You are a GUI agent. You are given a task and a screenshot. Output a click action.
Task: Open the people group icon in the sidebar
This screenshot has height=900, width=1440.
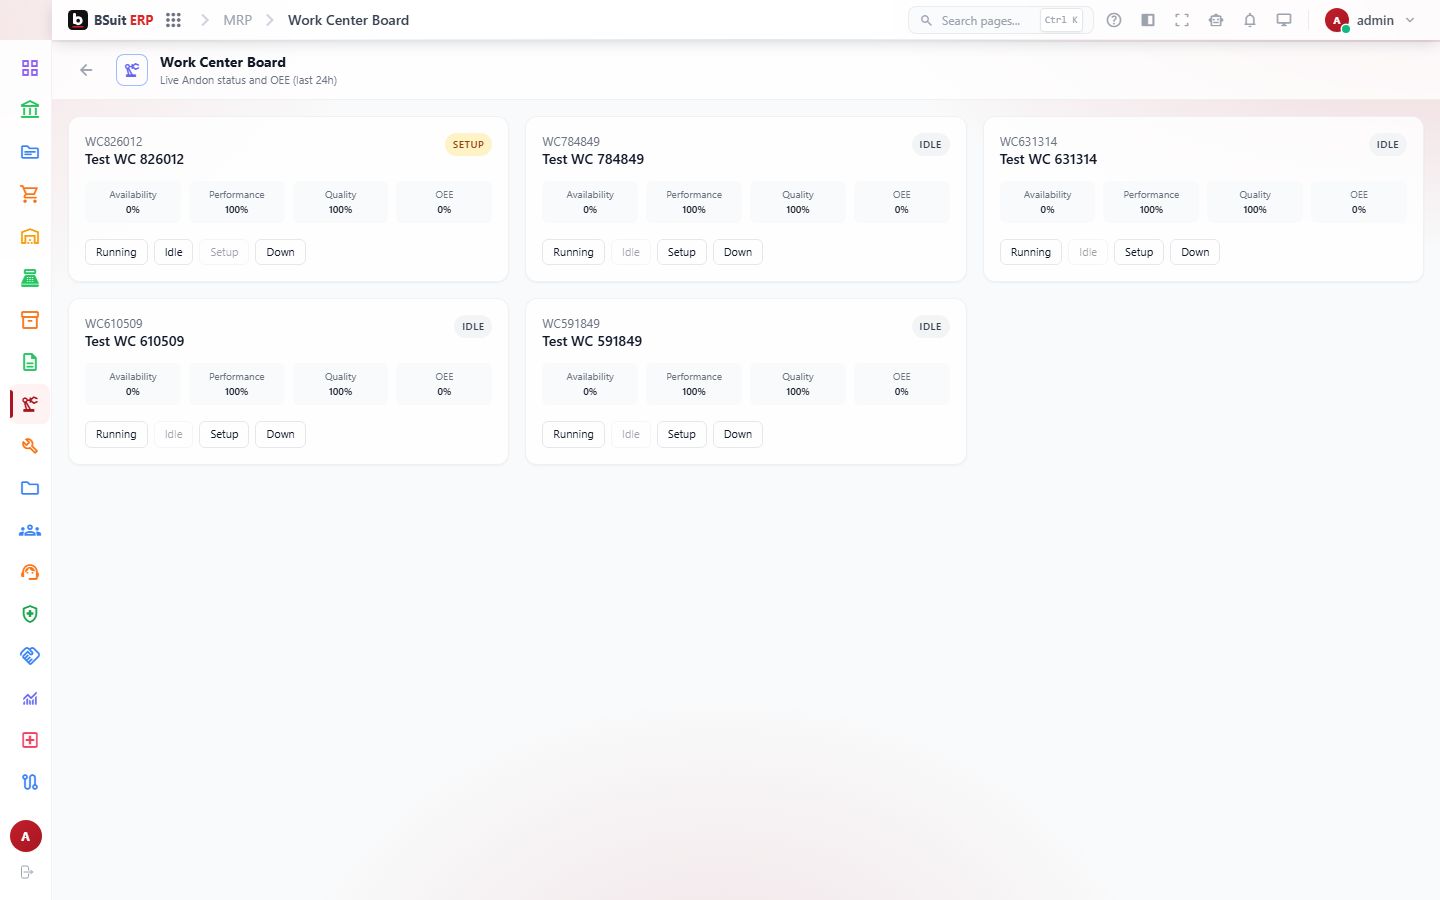click(x=30, y=530)
